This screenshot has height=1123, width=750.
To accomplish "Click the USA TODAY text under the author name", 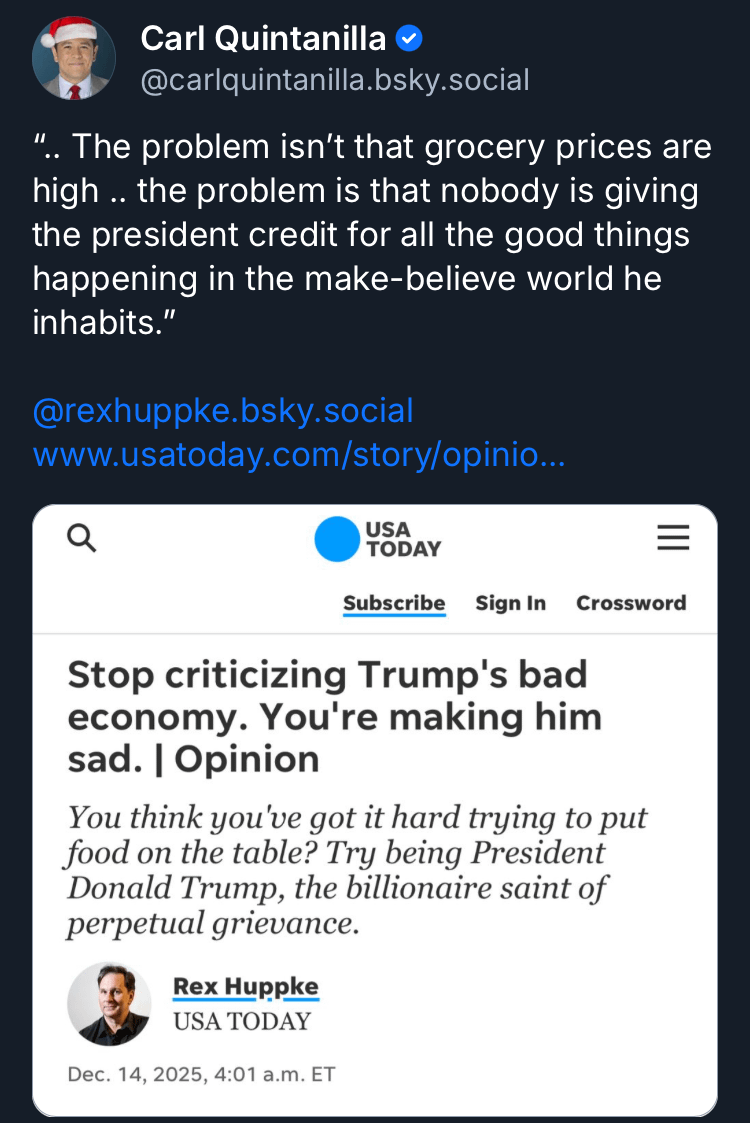I will coord(242,1021).
